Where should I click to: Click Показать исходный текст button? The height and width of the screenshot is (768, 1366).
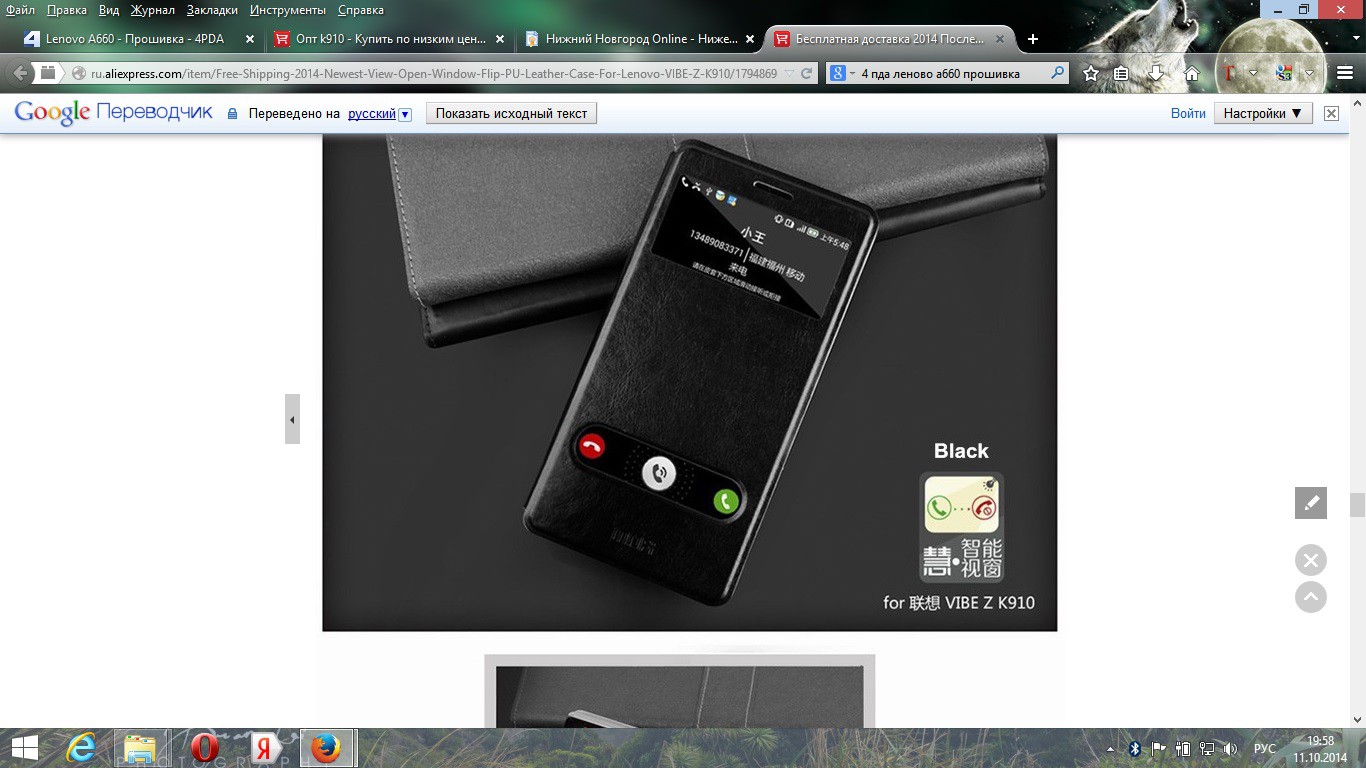click(511, 113)
